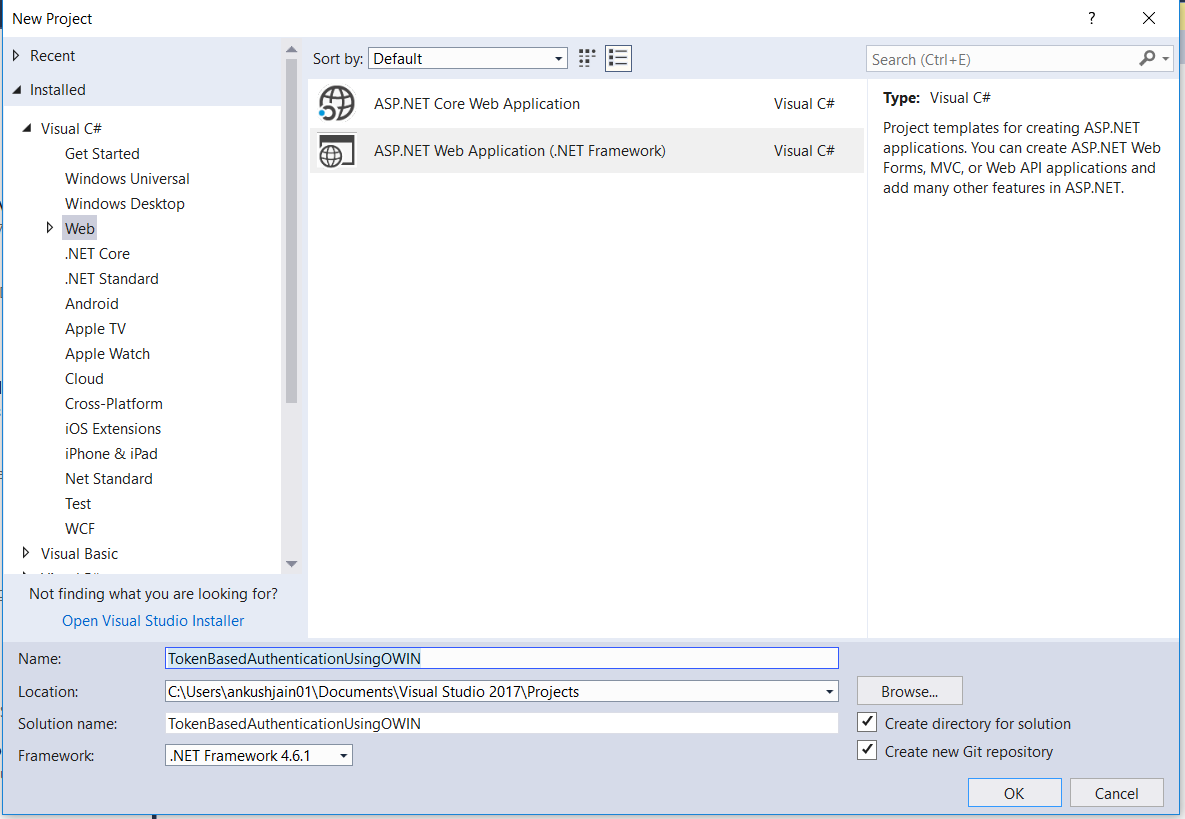
Task: Open the Location history dropdown arrow
Action: click(x=828, y=691)
